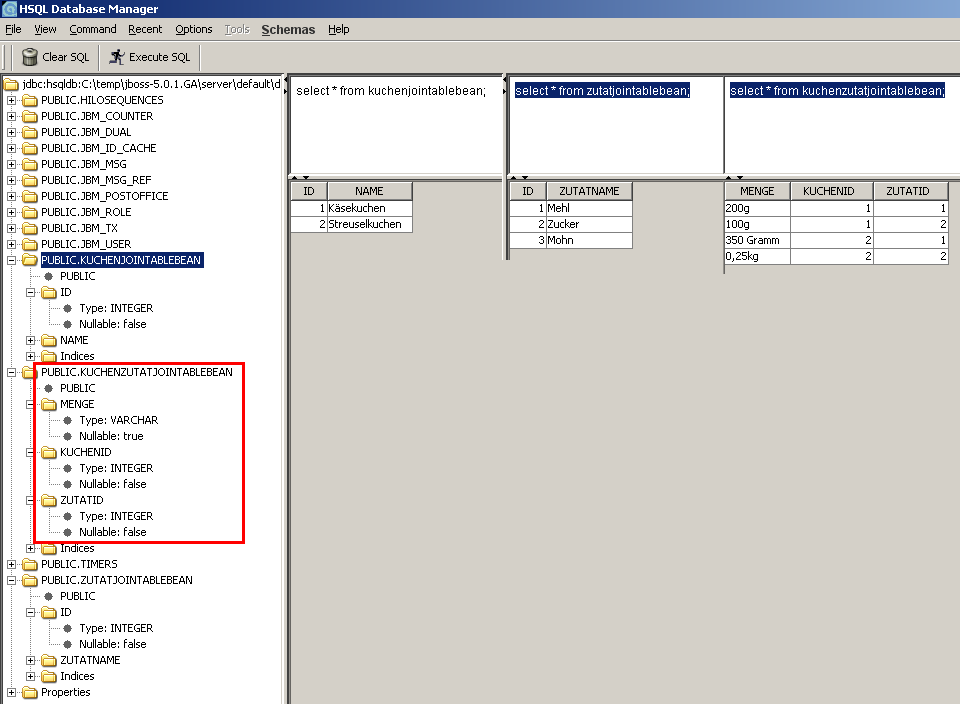Click into the 'select * from kuchenjointablebean;' SQL box
The image size is (960, 704).
[396, 125]
